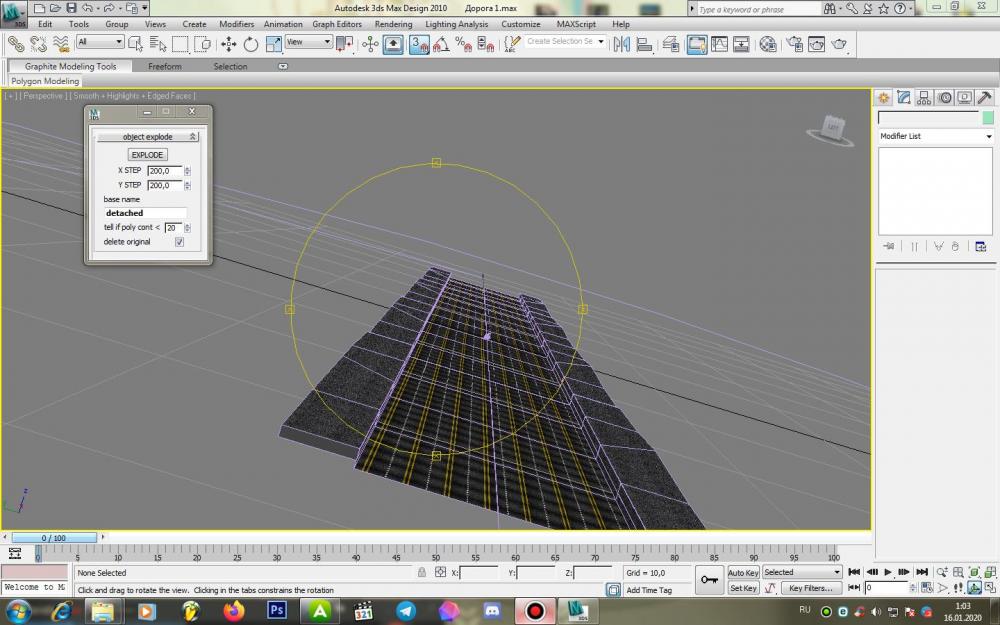Click Add Time Tag
Screen dimensions: 1000x625
(x=649, y=590)
